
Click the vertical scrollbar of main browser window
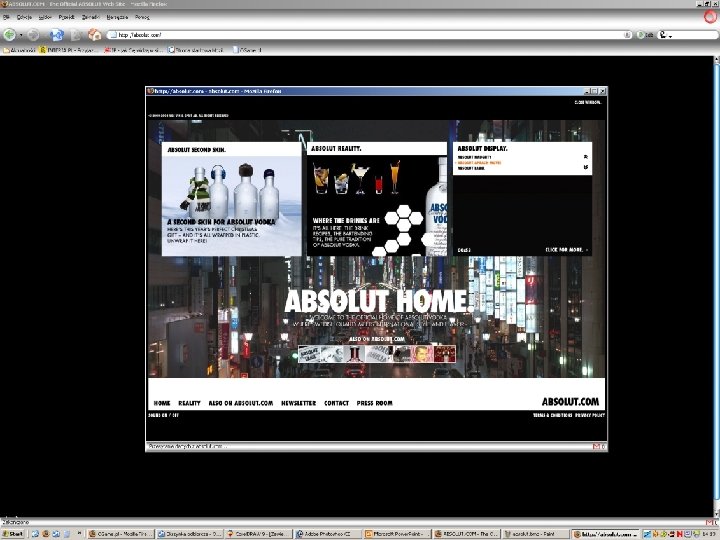click(716, 287)
